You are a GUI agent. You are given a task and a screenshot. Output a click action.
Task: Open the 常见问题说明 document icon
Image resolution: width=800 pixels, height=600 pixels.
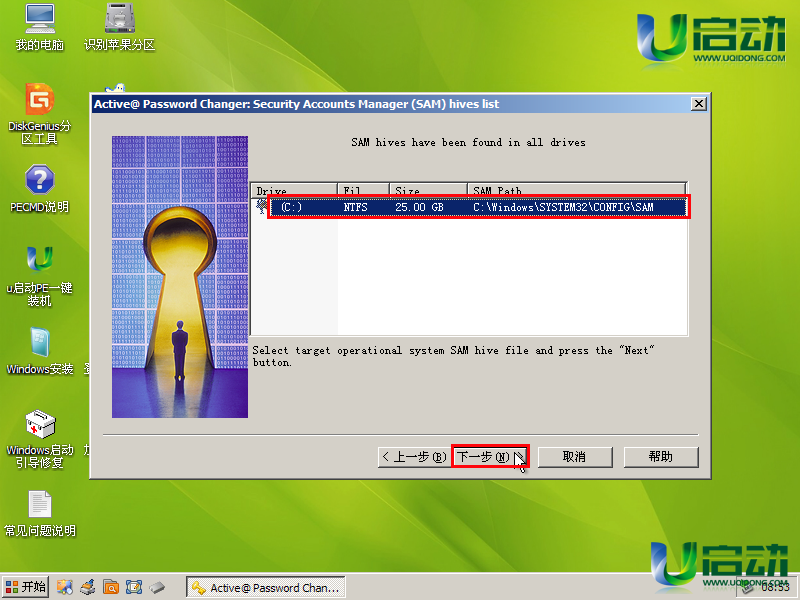39,514
